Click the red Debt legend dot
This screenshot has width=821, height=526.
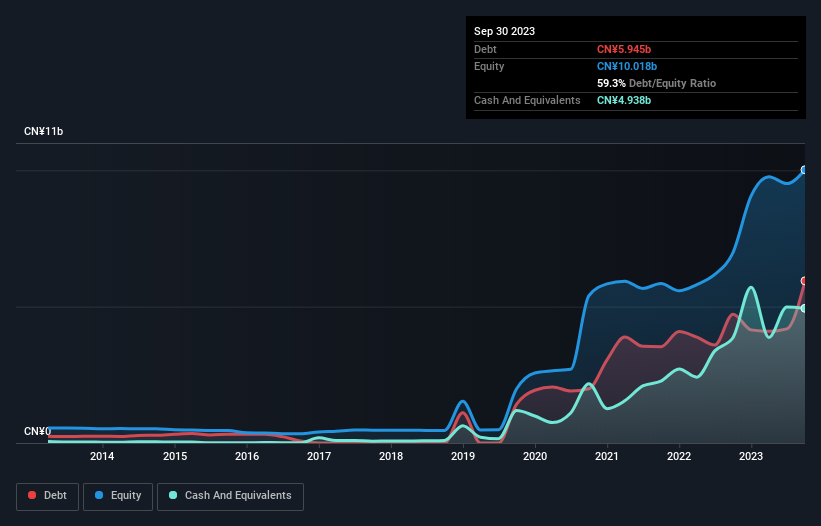point(32,495)
